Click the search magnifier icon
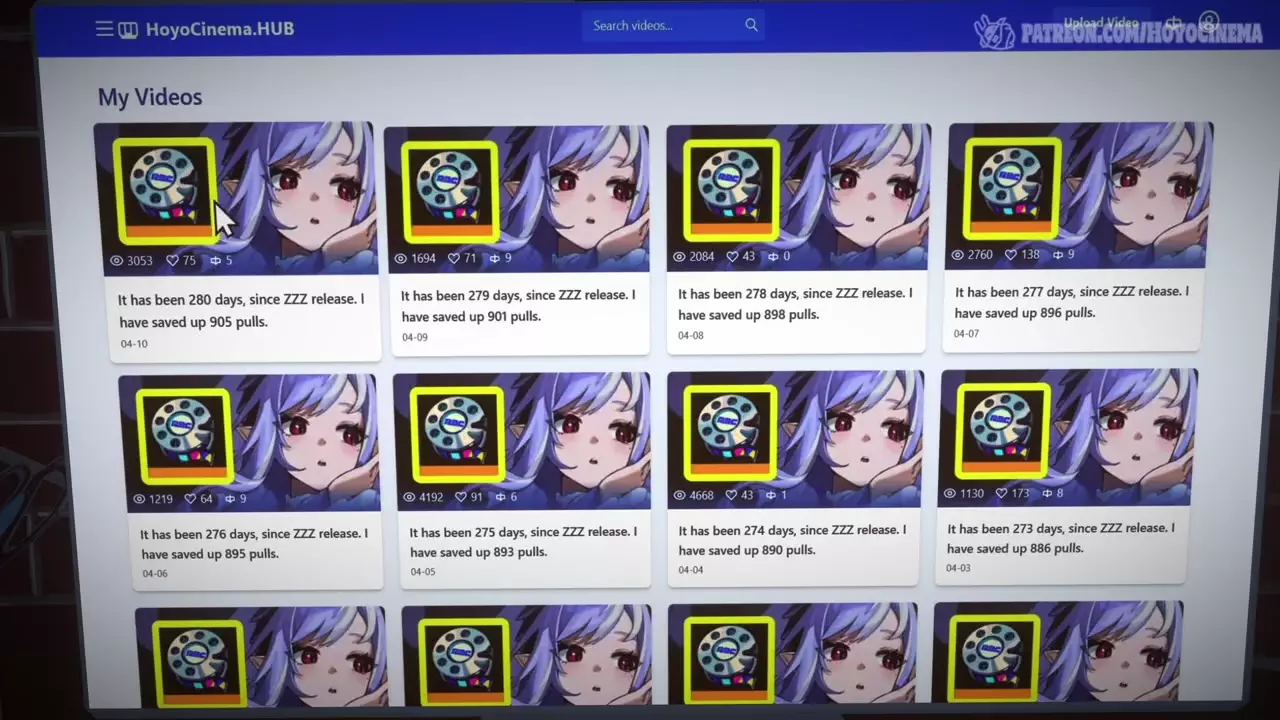This screenshot has height=720, width=1280. pyautogui.click(x=751, y=25)
